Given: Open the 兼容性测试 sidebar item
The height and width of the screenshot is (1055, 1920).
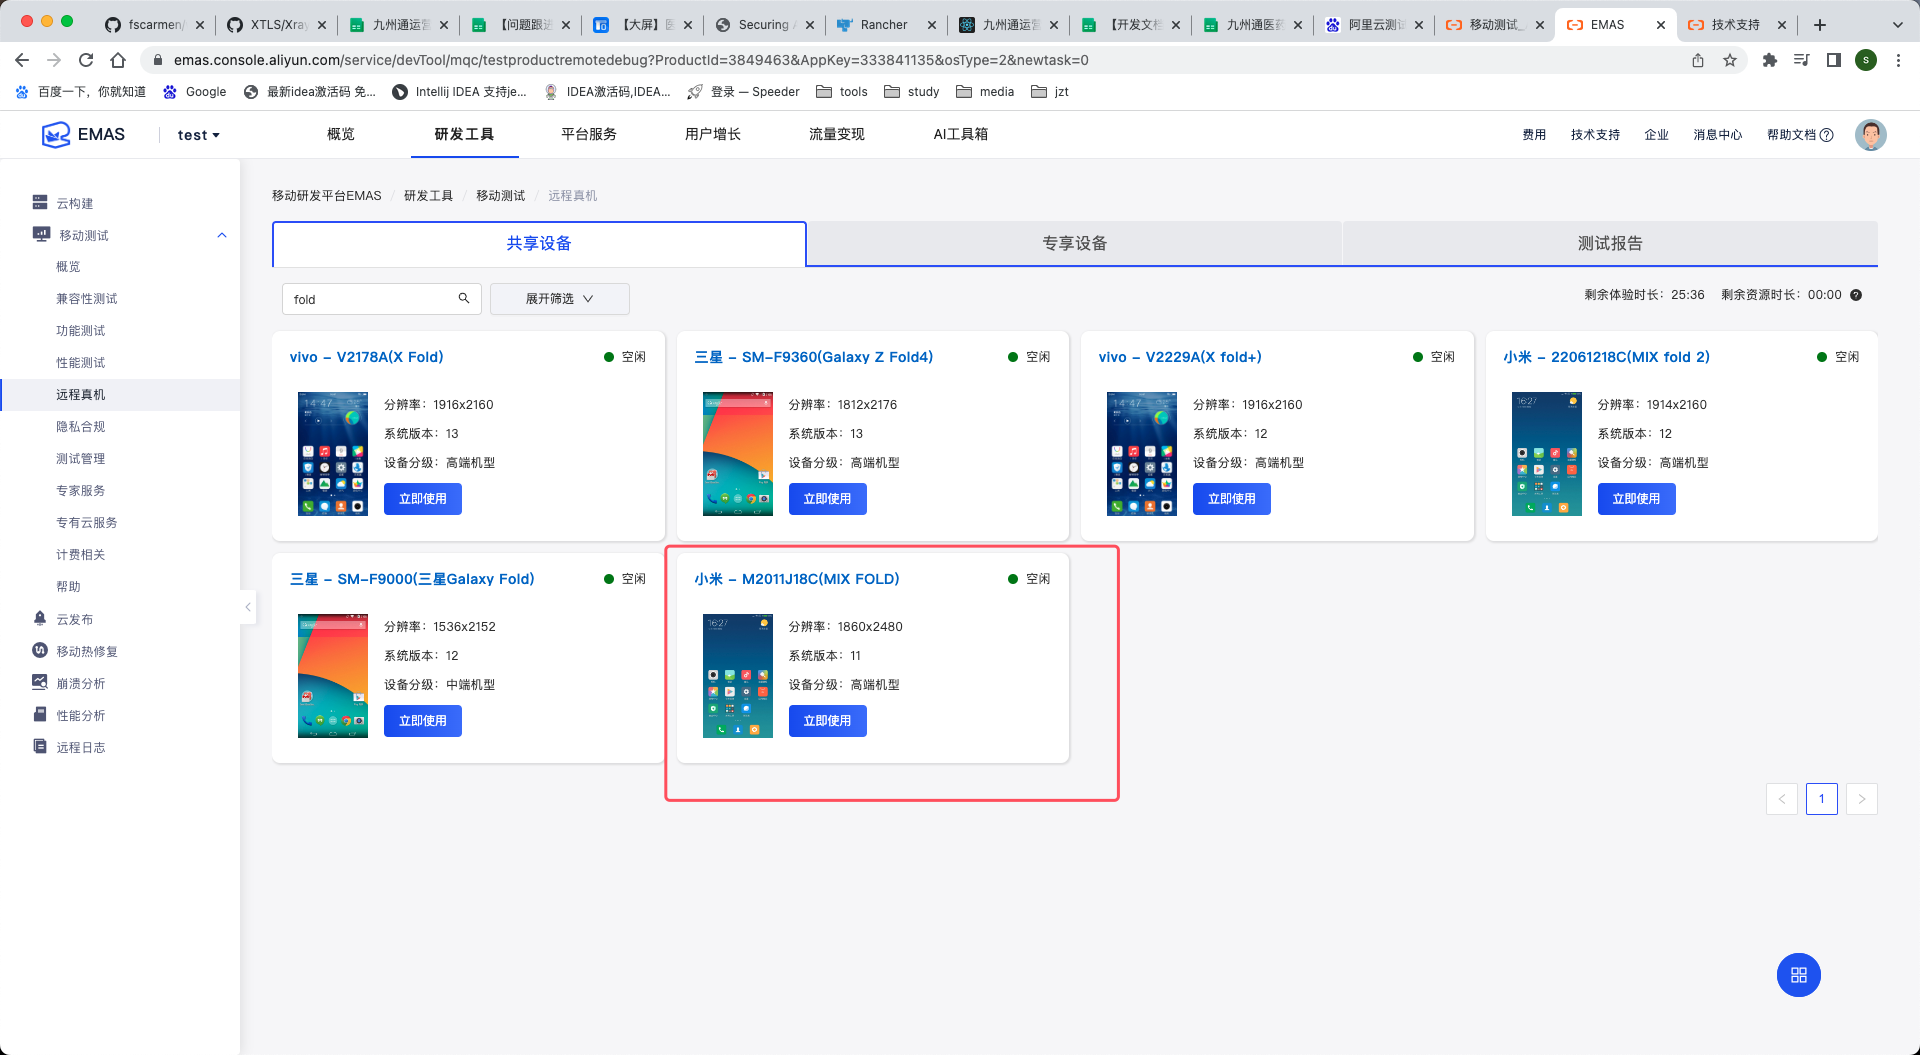Looking at the screenshot, I should [87, 299].
